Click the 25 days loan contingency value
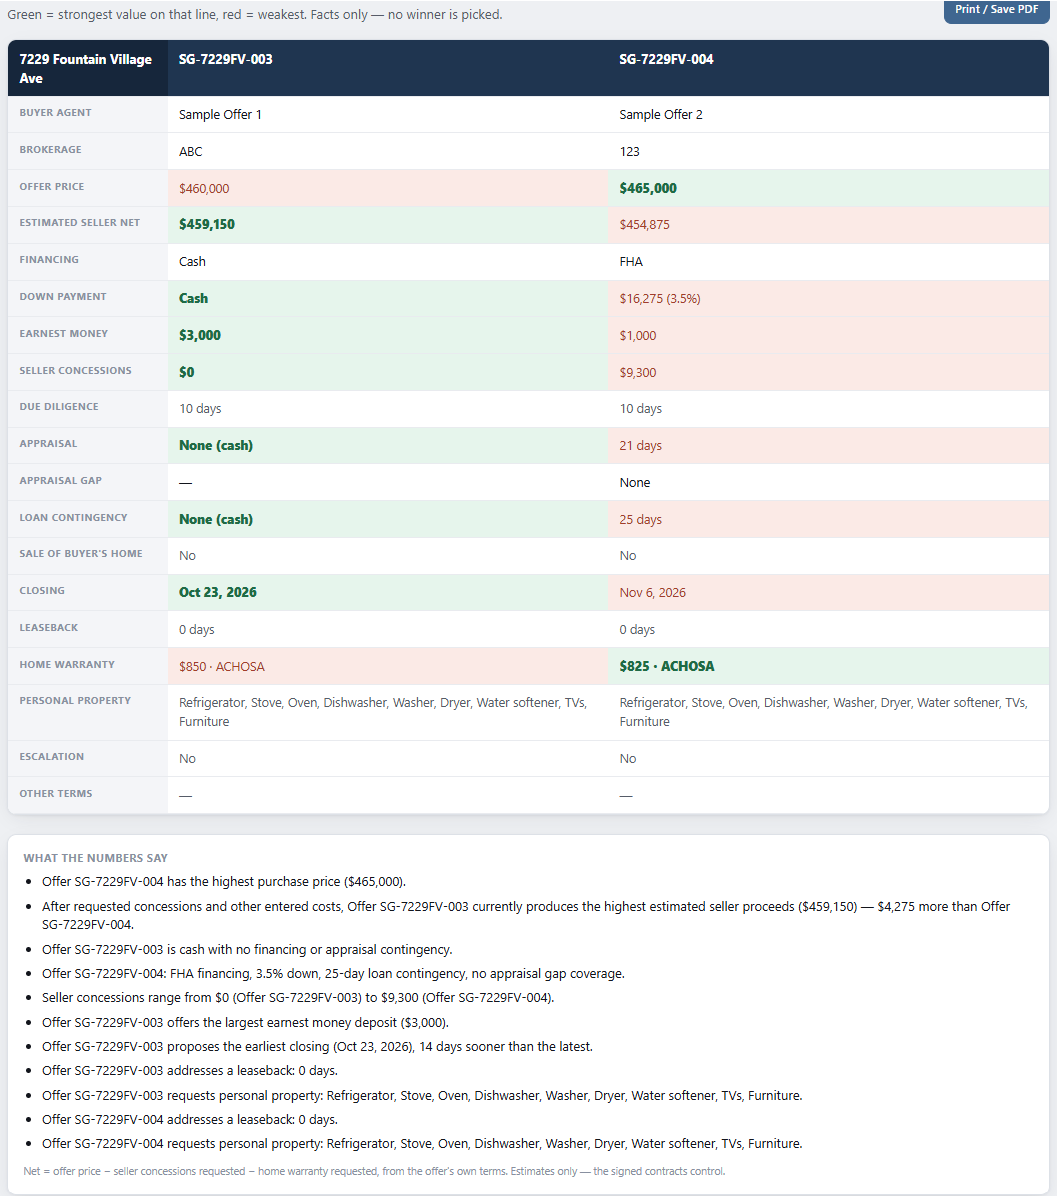1057x1197 pixels. tap(640, 520)
